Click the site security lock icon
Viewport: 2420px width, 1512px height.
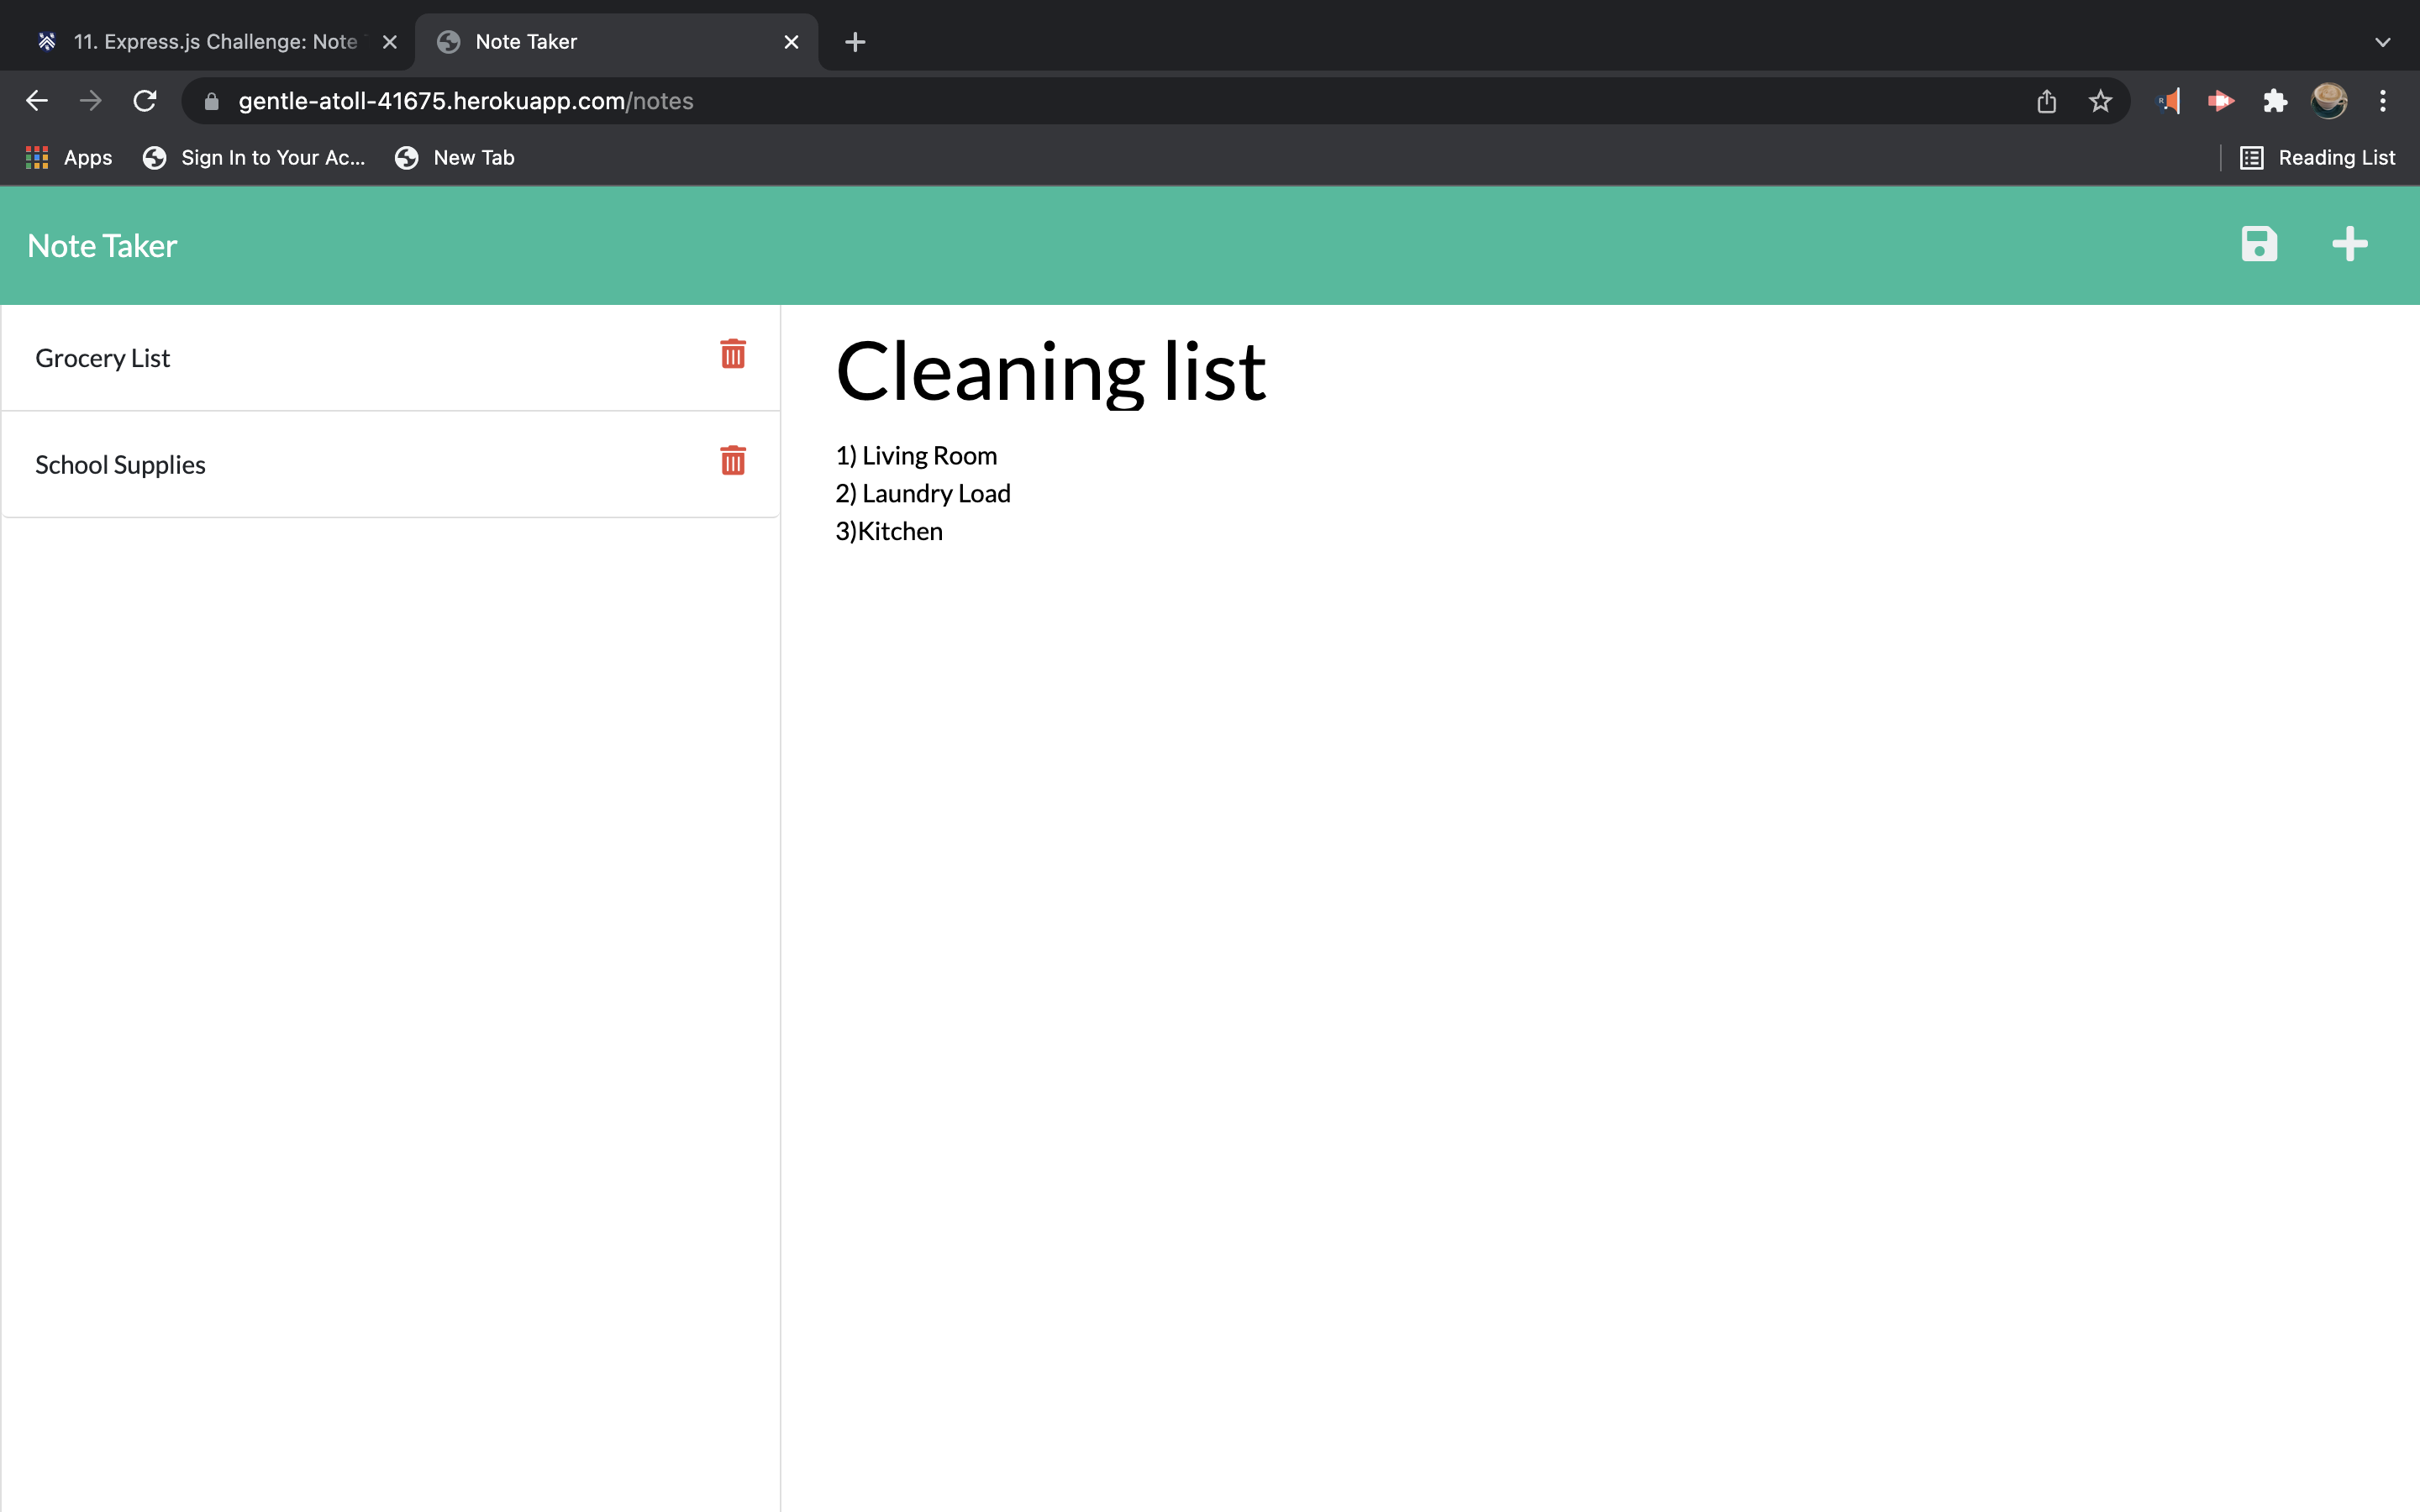pyautogui.click(x=210, y=101)
